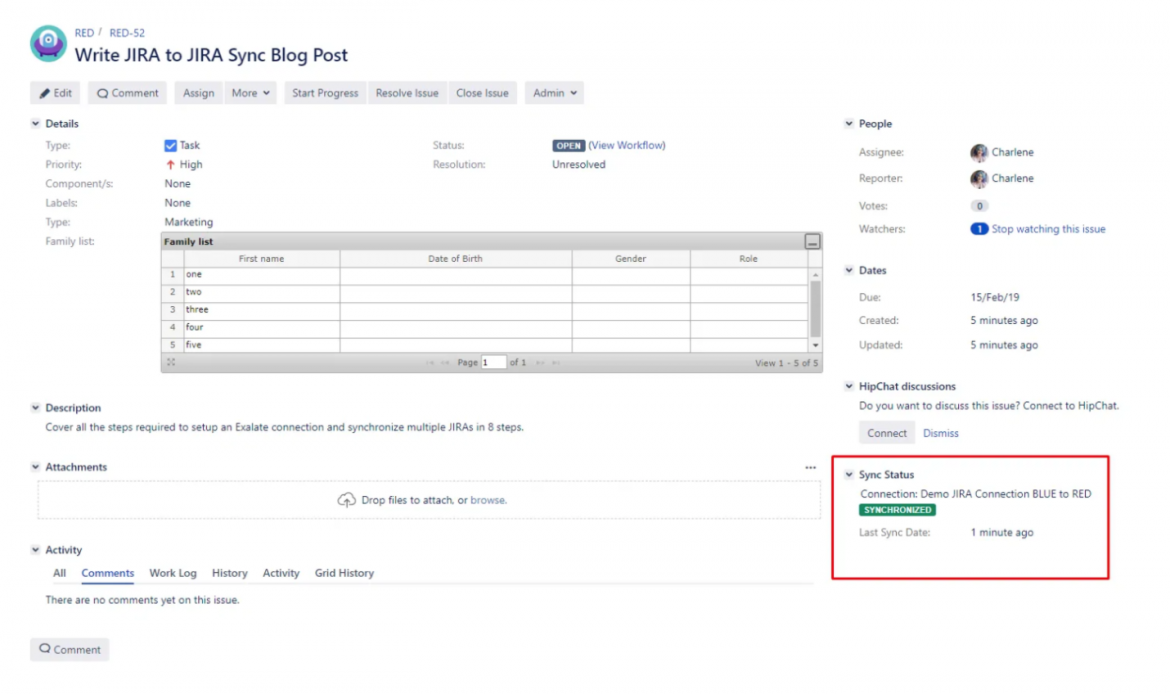Click the "three" cell in Family list
The image size is (1170, 694).
[261, 310]
